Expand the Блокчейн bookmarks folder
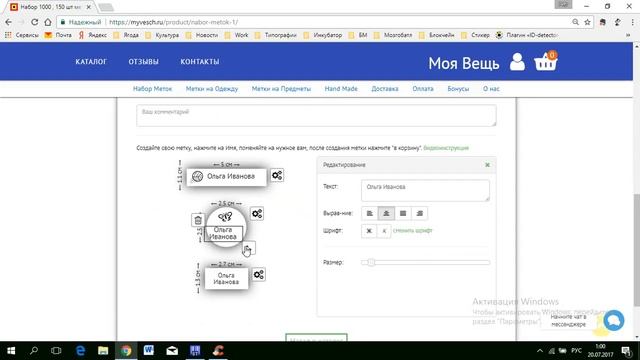Image resolution: width=640 pixels, height=360 pixels. [437, 35]
